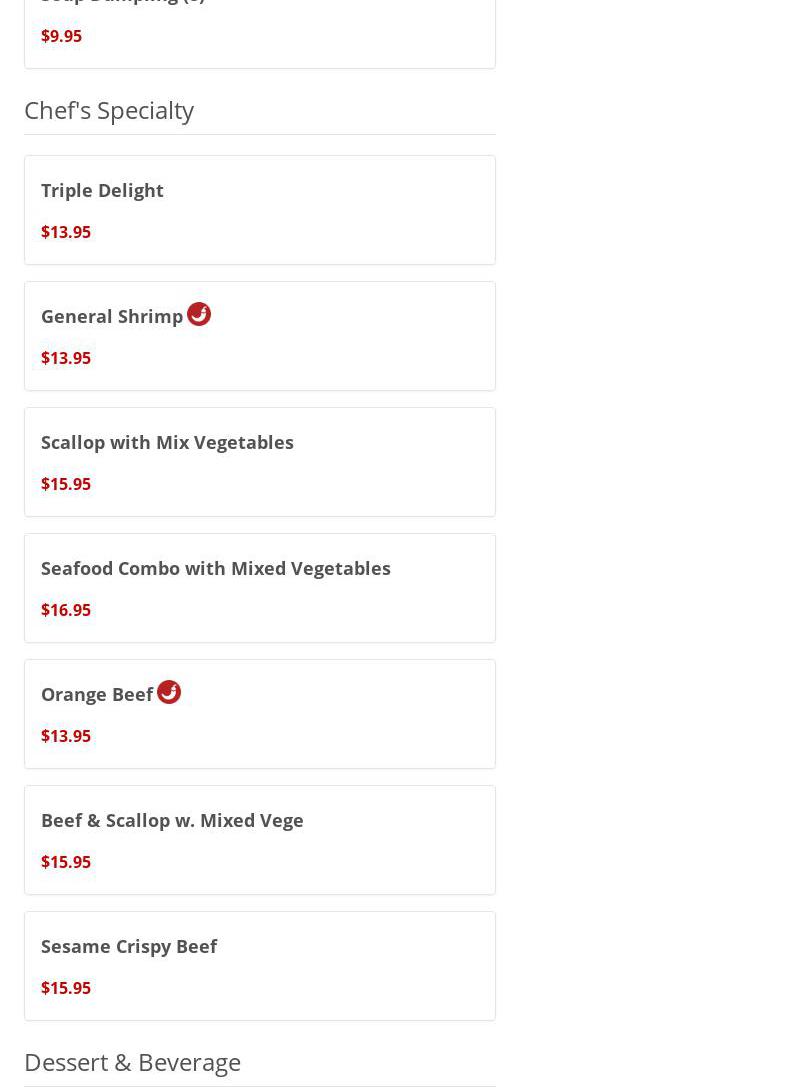Open the Sesame Crispy Beef item
The width and height of the screenshot is (785, 1090).
tap(129, 946)
